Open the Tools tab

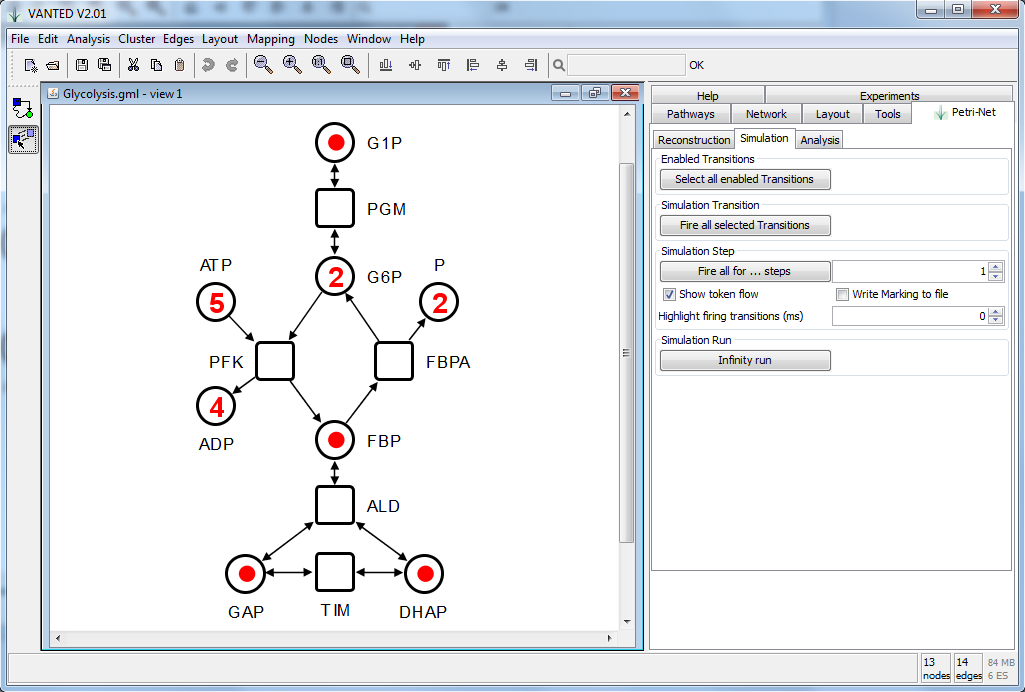pyautogui.click(x=888, y=114)
